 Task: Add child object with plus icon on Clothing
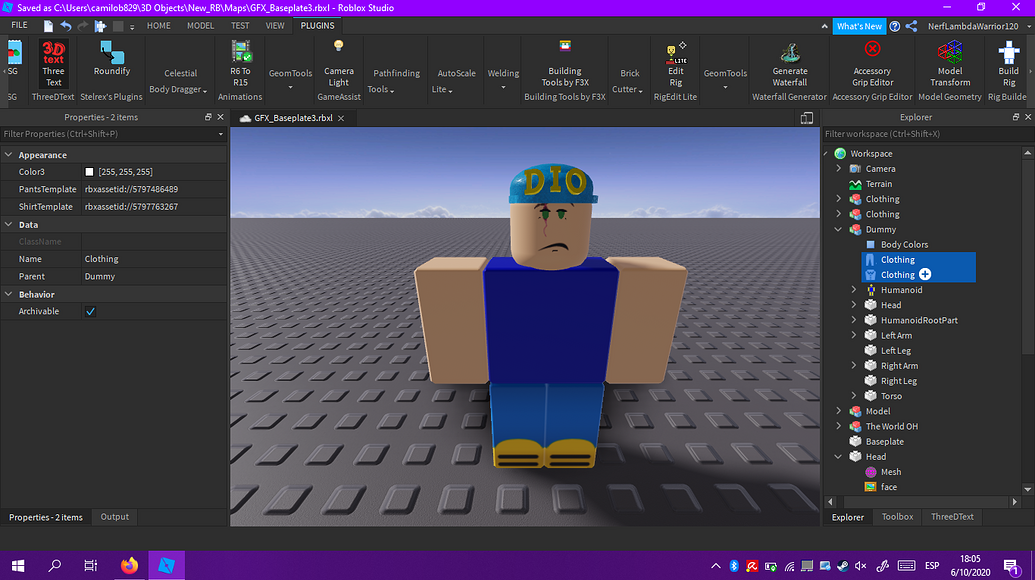coord(925,274)
